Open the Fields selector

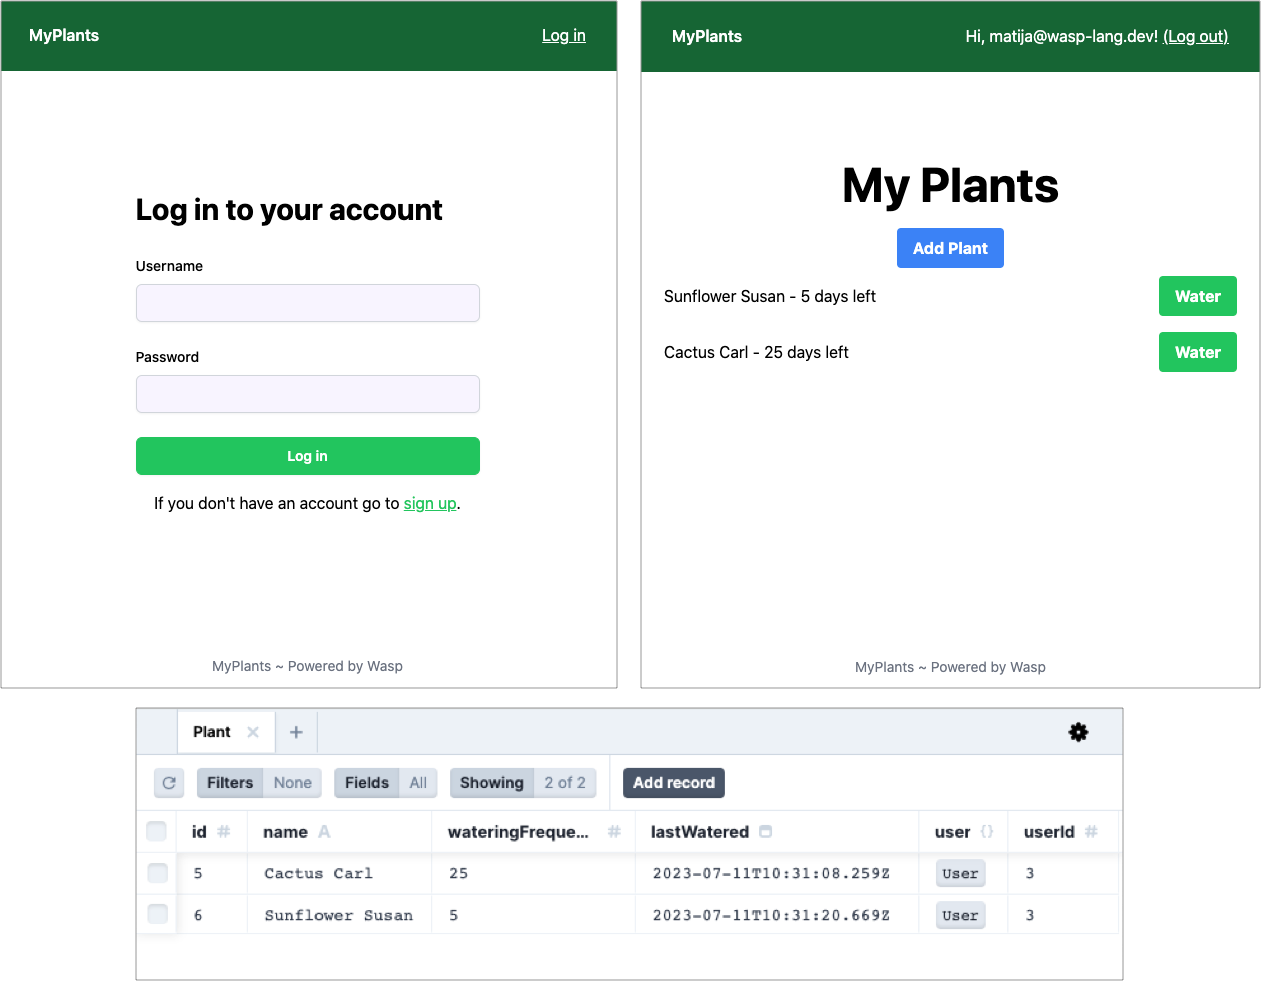(385, 783)
